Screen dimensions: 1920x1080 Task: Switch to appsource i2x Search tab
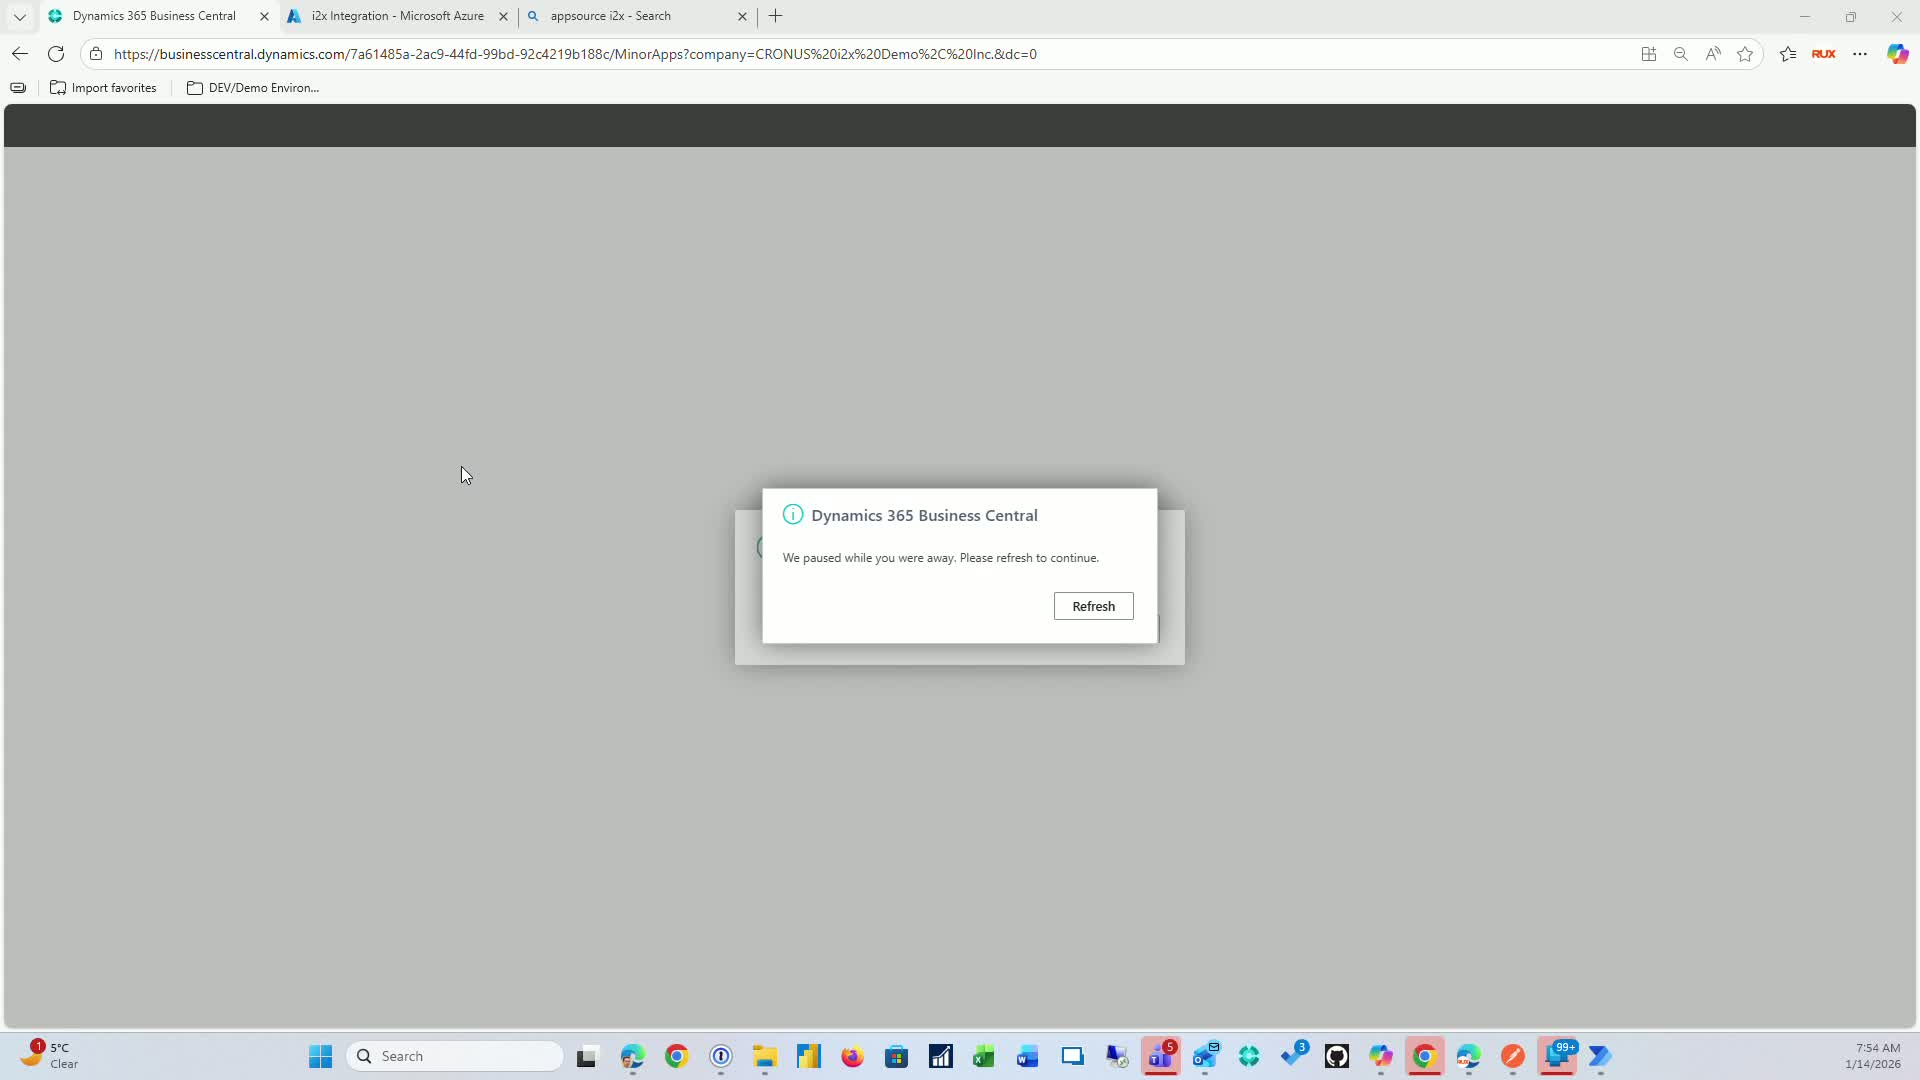click(x=610, y=16)
